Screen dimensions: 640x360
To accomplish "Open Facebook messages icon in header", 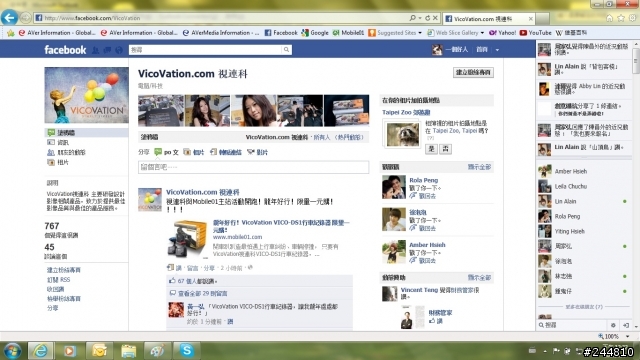I will tap(107, 50).
